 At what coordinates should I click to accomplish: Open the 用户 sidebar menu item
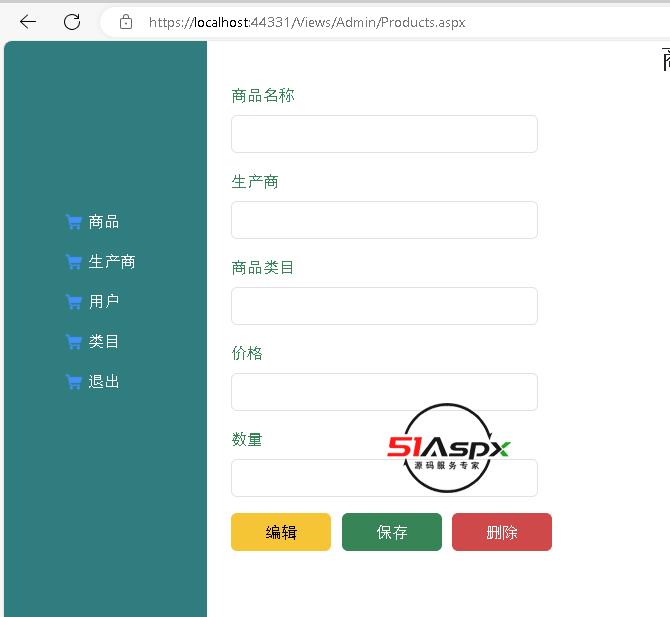[x=104, y=302]
